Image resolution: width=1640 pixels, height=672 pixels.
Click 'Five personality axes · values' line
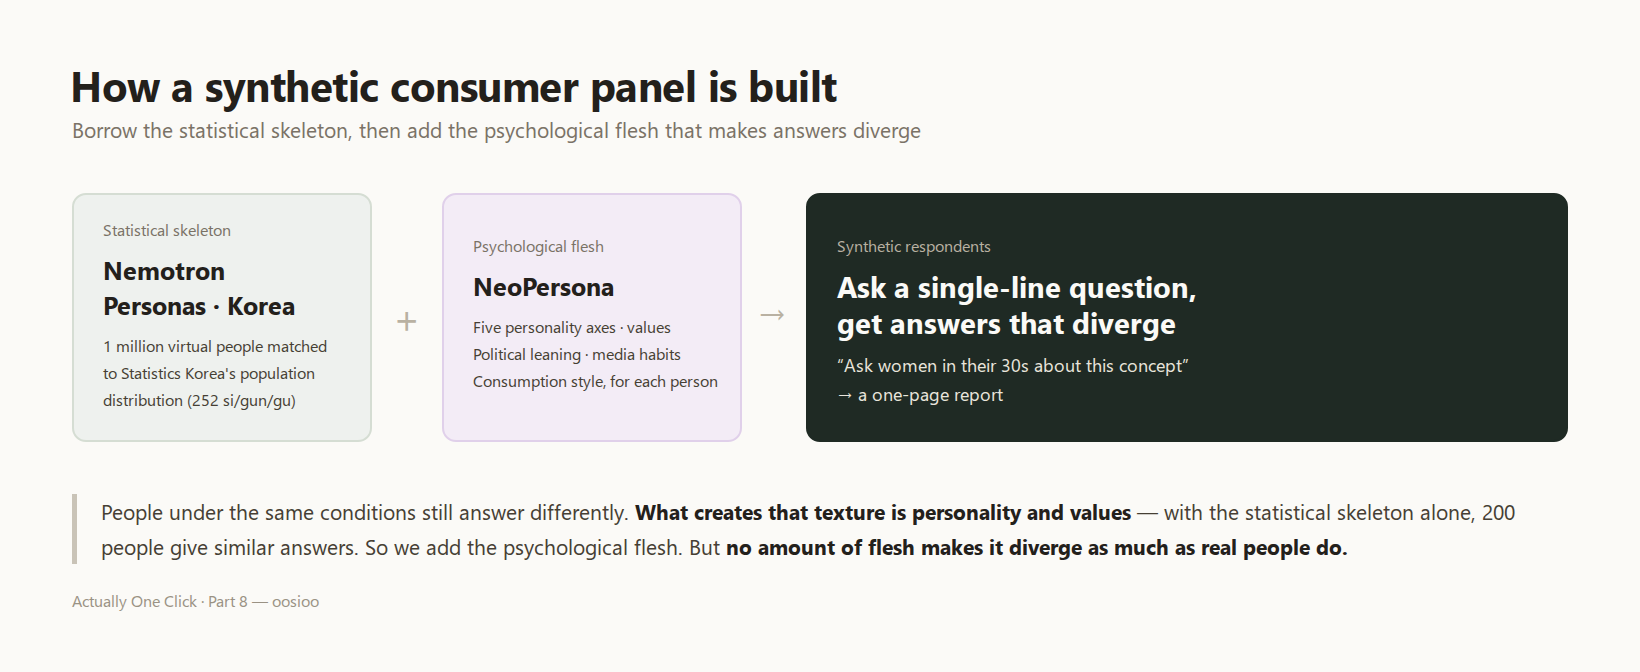pyautogui.click(x=572, y=327)
